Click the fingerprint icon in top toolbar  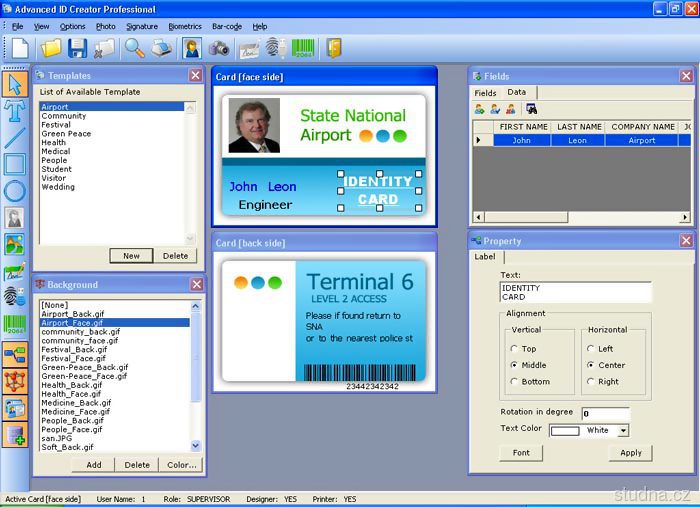pyautogui.click(x=276, y=48)
